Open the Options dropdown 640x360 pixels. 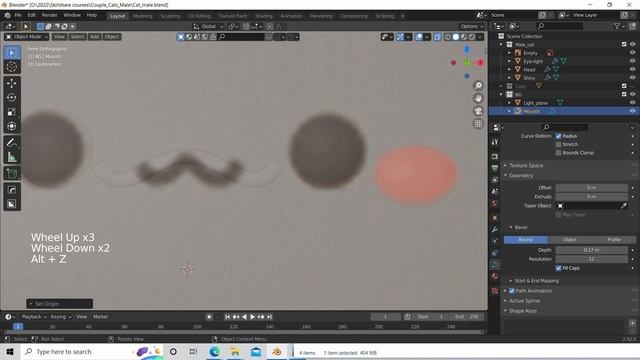pos(471,26)
